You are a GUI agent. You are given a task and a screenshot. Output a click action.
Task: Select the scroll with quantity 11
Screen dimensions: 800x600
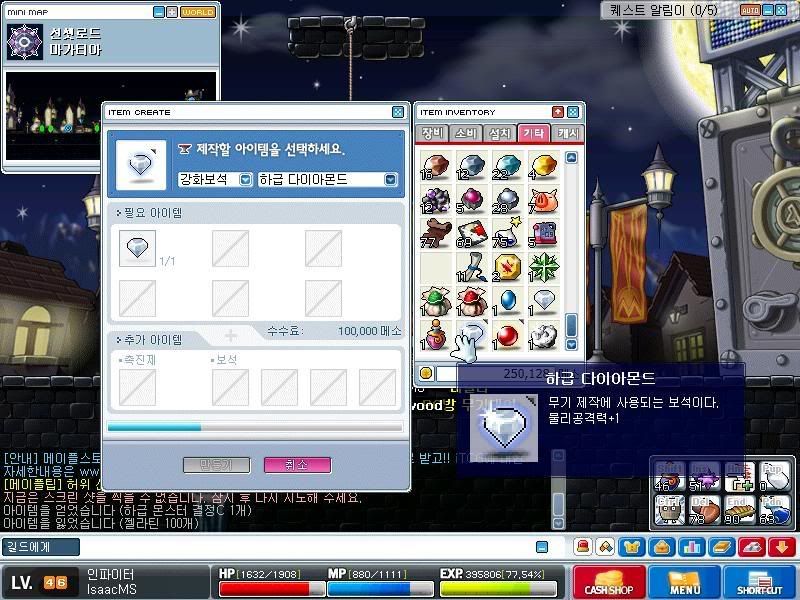[471, 267]
